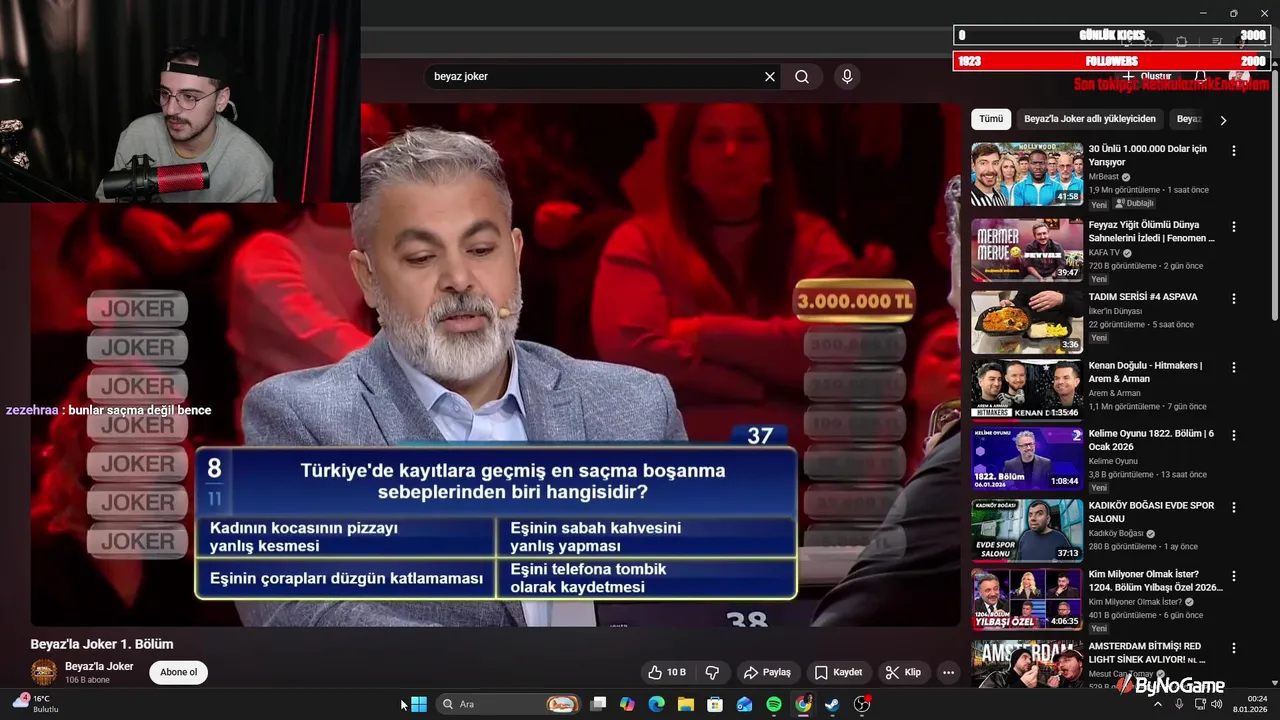Viewport: 1280px width, 720px height.
Task: Start voice search with the microphone icon
Action: (x=847, y=76)
